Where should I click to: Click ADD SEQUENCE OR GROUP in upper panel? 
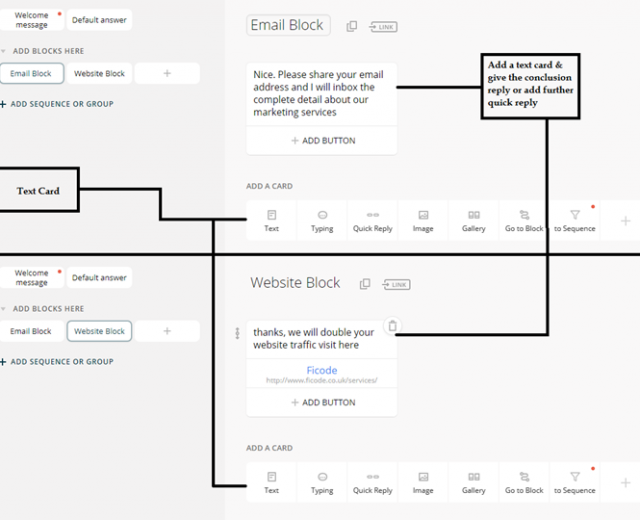tap(60, 104)
